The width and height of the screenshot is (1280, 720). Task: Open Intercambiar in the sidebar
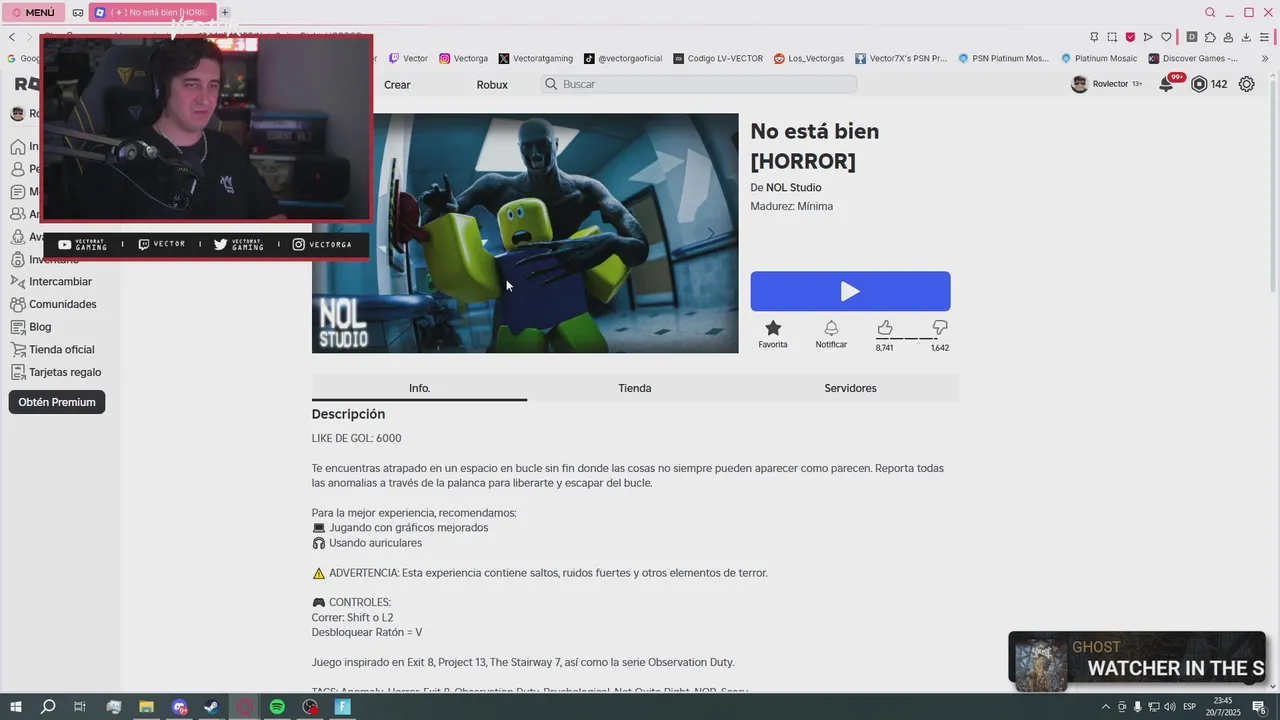60,282
